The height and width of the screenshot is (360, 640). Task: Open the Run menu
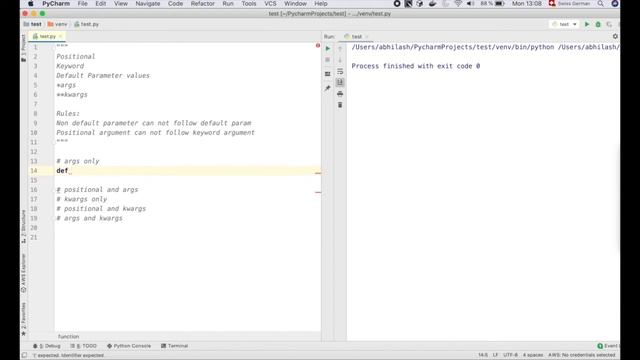pyautogui.click(x=228, y=4)
